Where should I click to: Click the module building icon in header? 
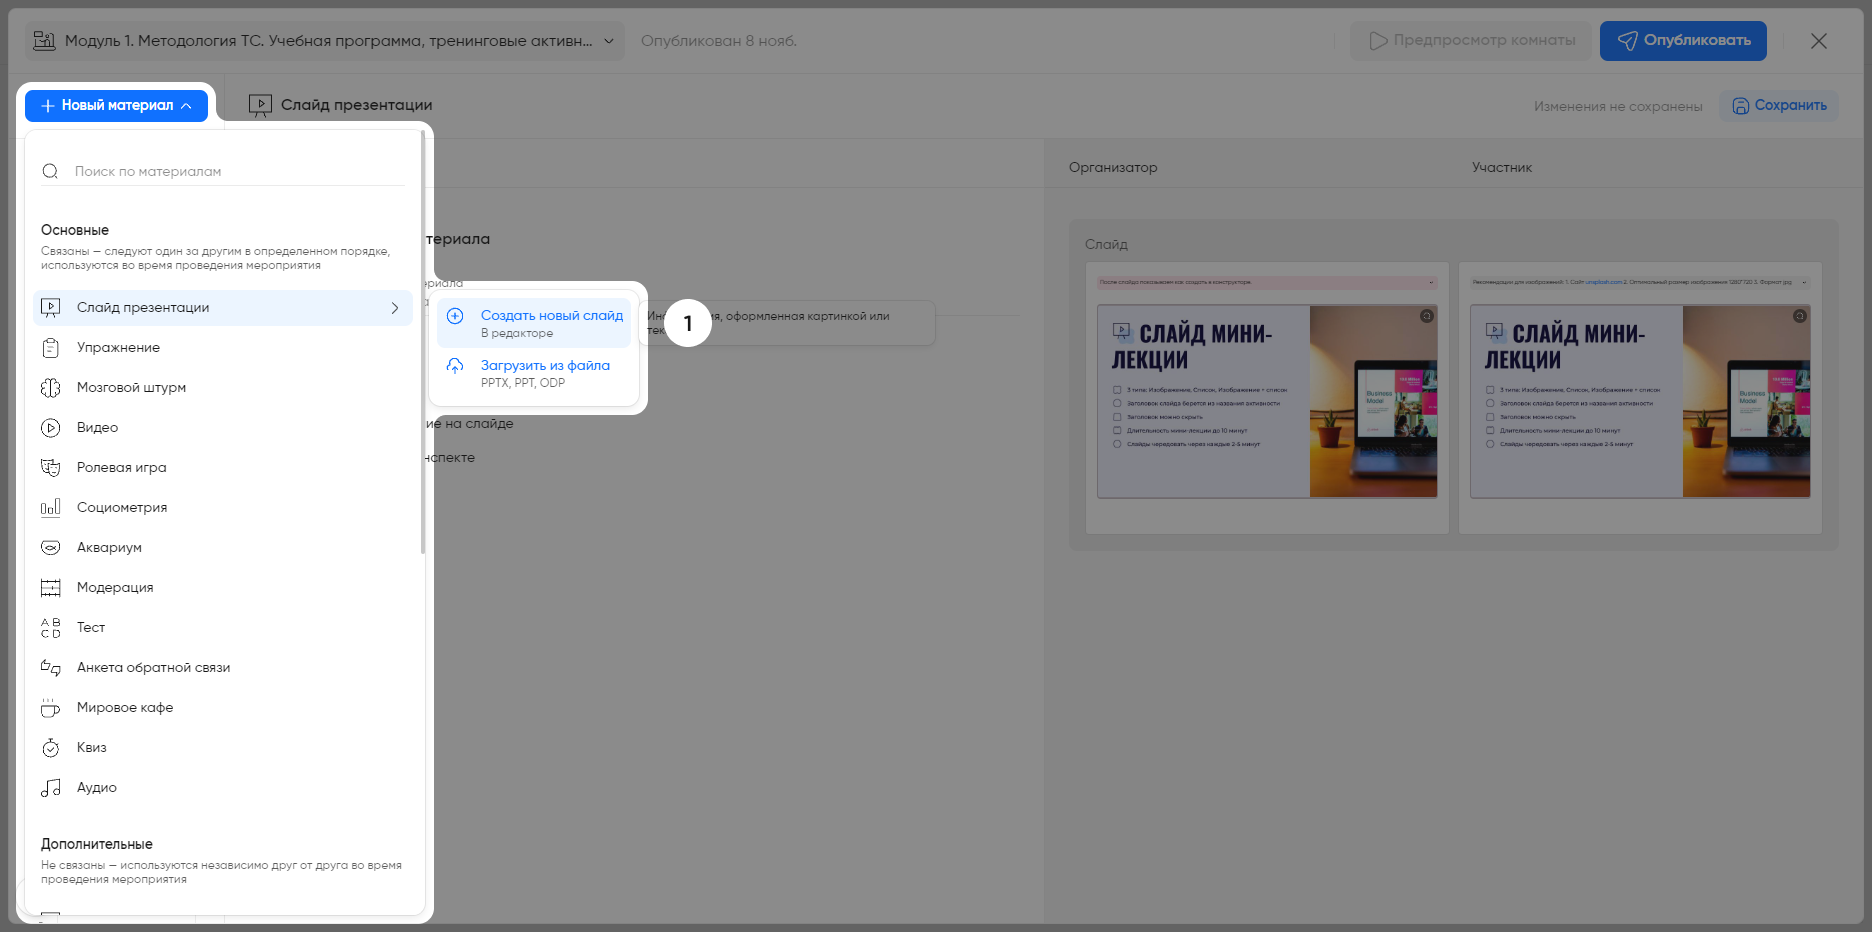coord(44,41)
